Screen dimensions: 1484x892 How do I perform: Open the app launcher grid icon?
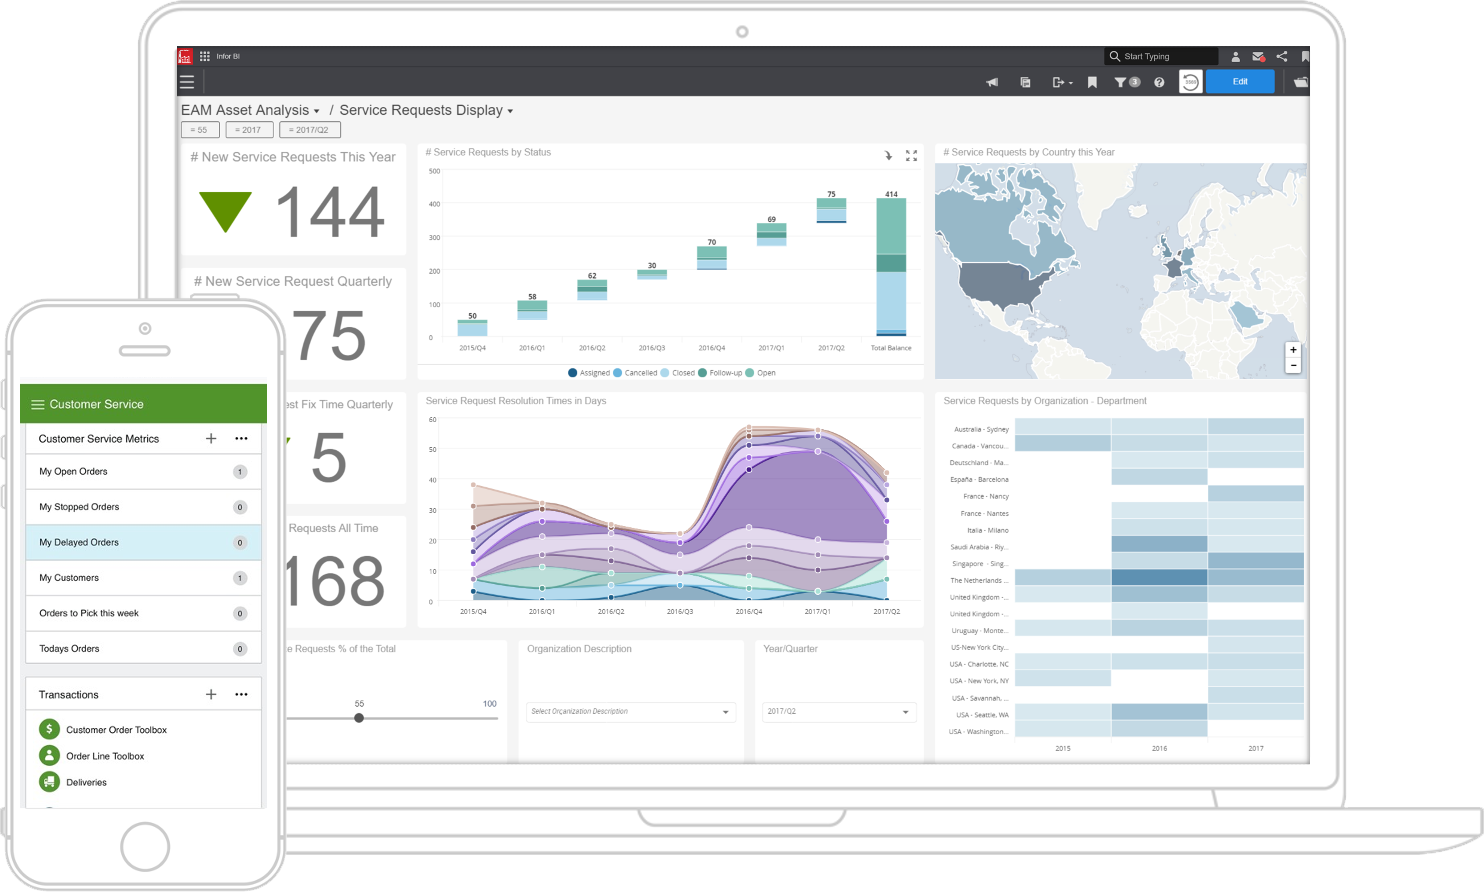click(205, 56)
